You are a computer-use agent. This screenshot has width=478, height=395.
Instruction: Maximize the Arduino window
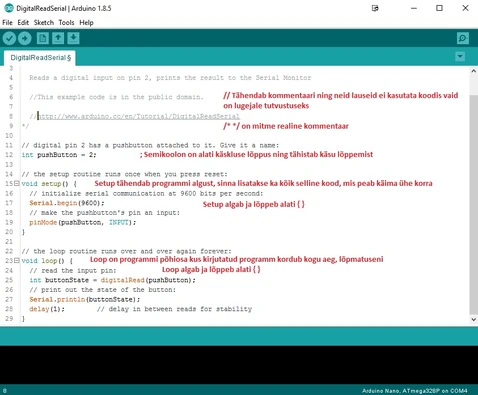click(x=439, y=8)
